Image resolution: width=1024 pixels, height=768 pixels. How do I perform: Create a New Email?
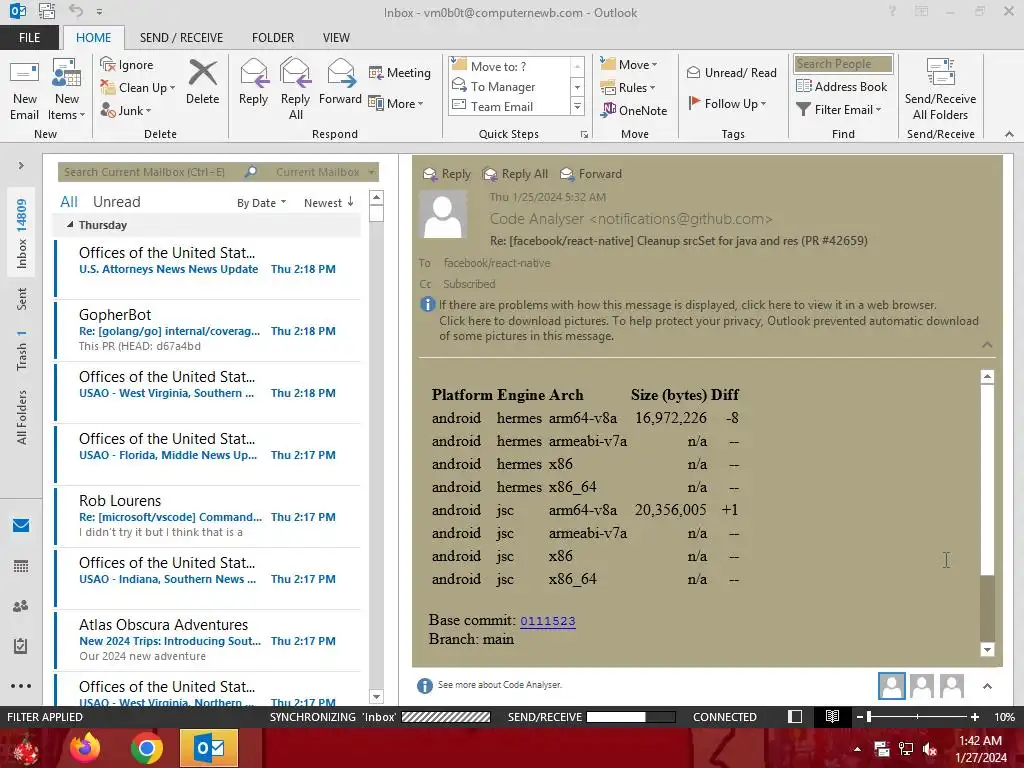coord(24,90)
